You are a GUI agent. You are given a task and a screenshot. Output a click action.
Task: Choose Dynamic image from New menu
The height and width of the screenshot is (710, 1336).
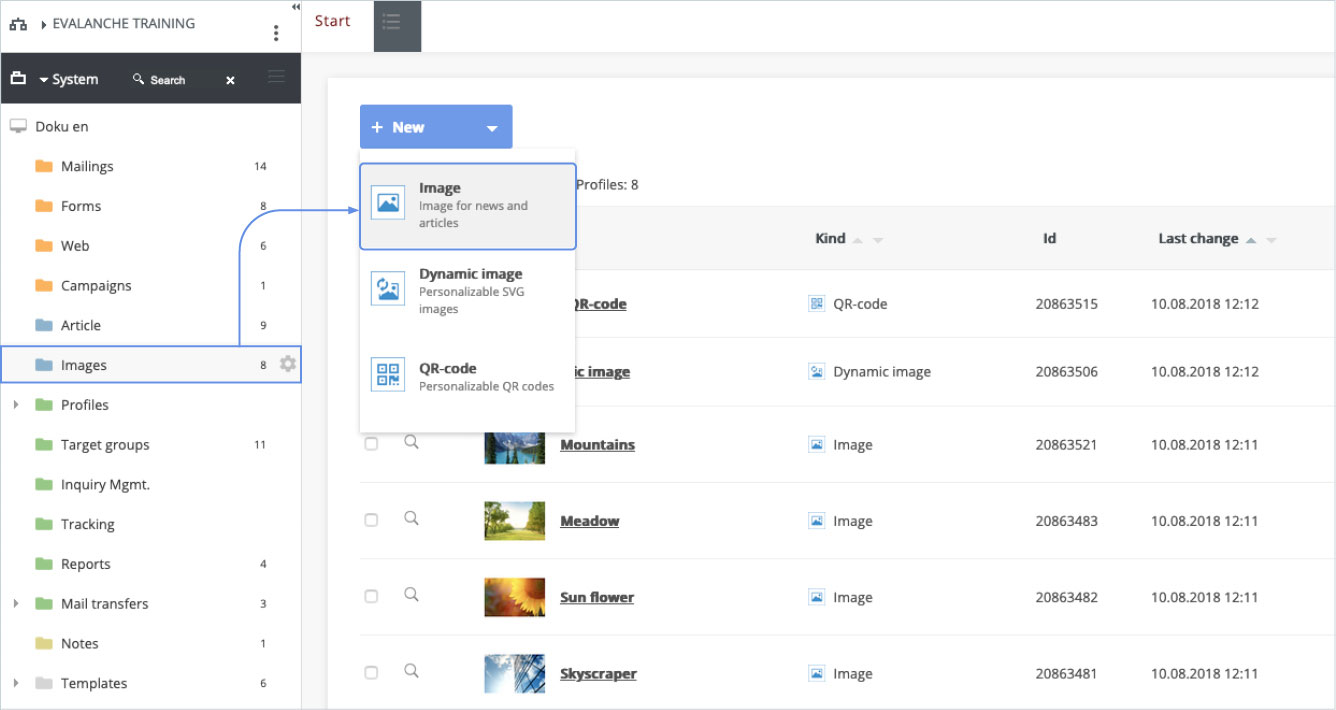click(x=468, y=290)
